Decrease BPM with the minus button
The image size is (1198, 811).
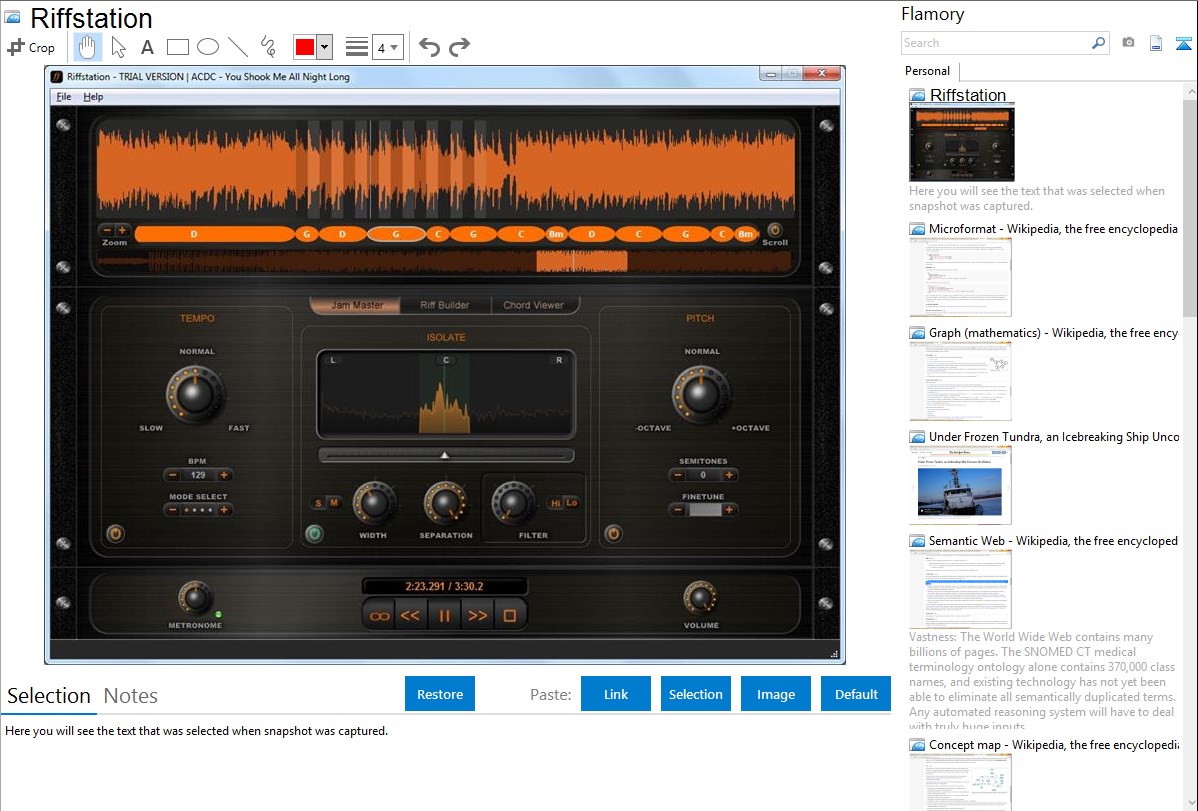click(x=173, y=475)
